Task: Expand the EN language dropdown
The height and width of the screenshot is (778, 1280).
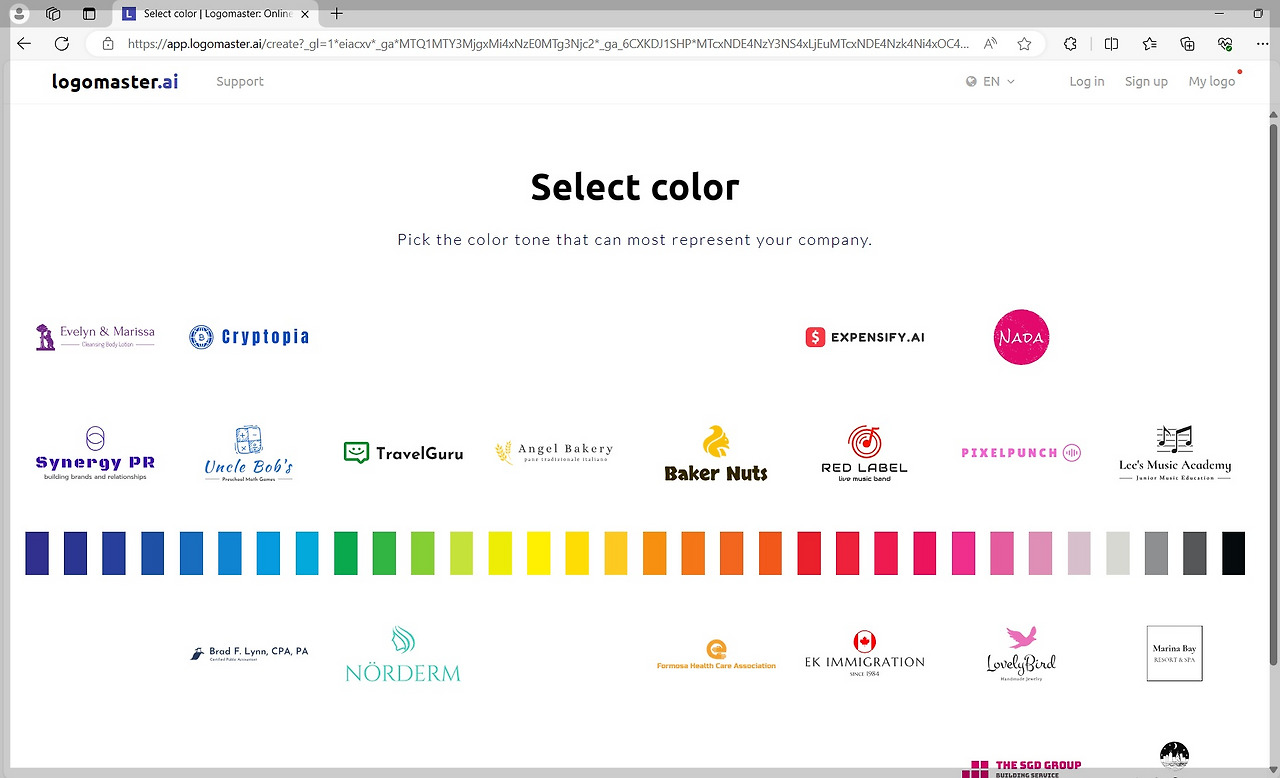Action: click(x=990, y=82)
